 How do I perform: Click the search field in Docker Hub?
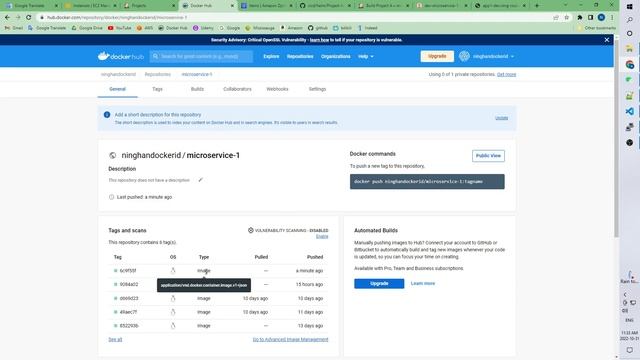tap(201, 56)
